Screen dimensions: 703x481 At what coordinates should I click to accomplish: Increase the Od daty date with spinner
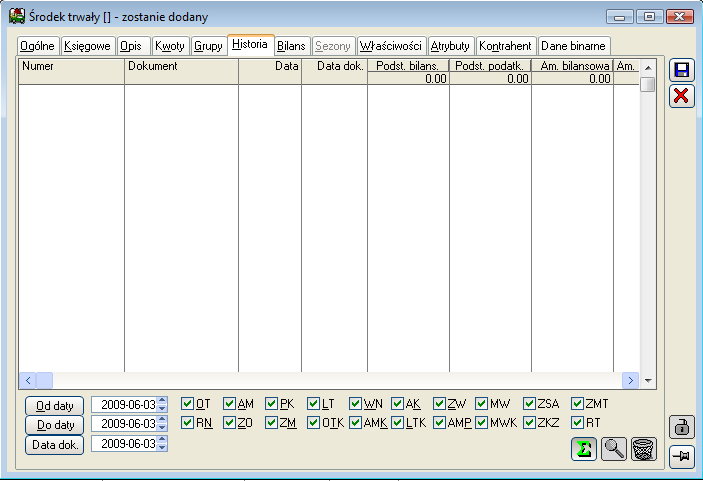(162, 401)
